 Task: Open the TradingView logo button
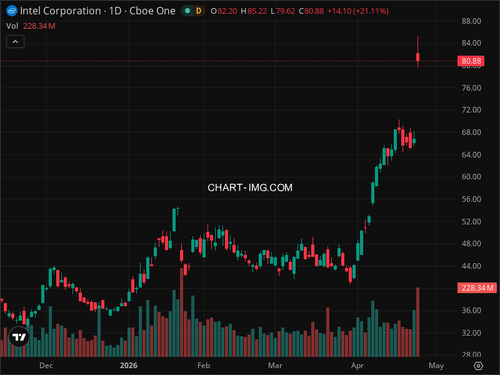(19, 337)
